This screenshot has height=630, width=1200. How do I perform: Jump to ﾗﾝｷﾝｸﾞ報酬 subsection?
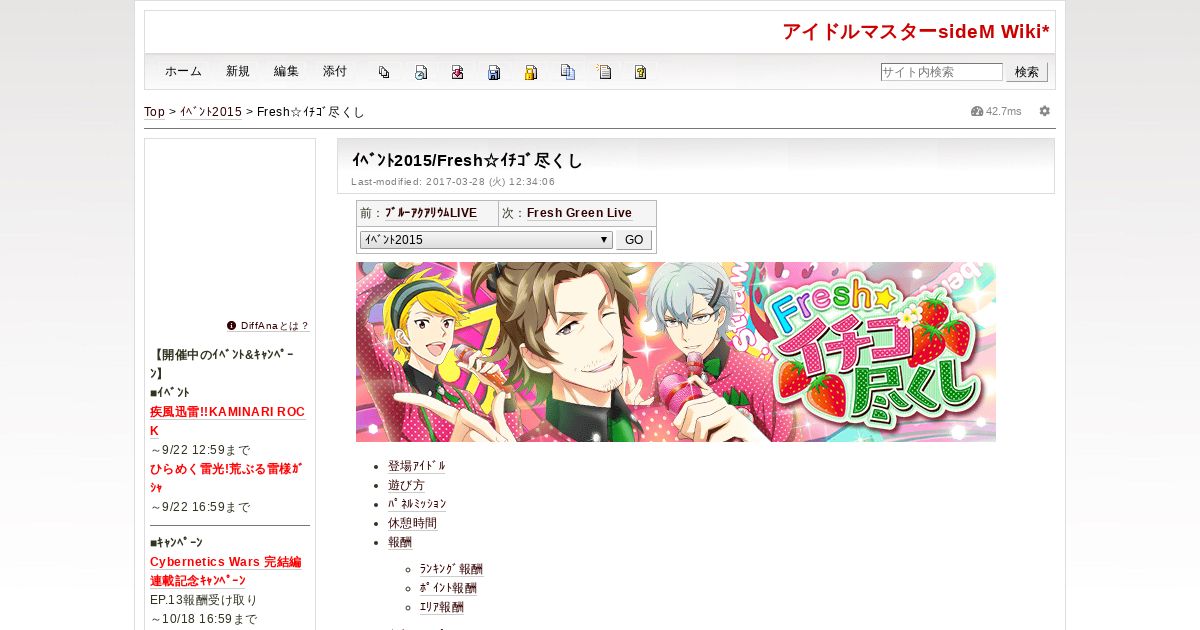pyautogui.click(x=451, y=570)
